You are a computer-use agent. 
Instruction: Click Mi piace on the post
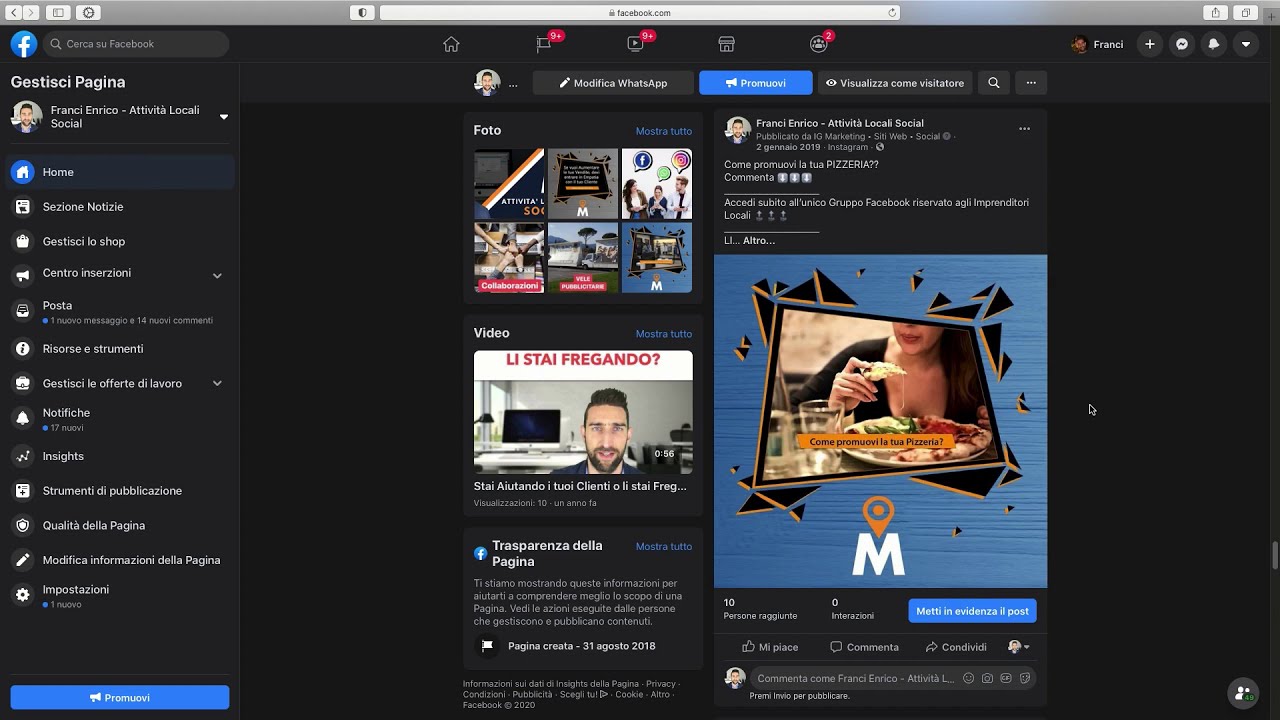pos(770,647)
